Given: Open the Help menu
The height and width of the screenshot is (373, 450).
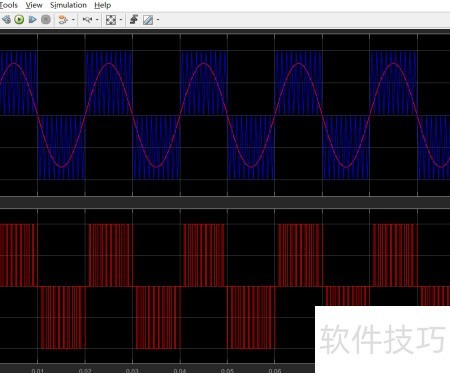Looking at the screenshot, I should (x=103, y=5).
